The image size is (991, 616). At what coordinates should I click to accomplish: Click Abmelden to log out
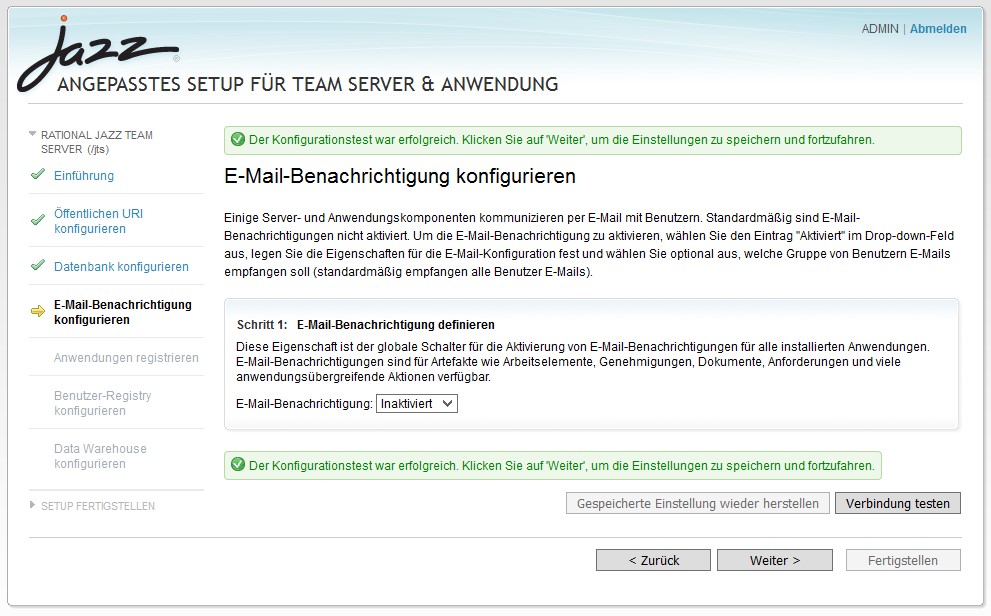coord(938,29)
